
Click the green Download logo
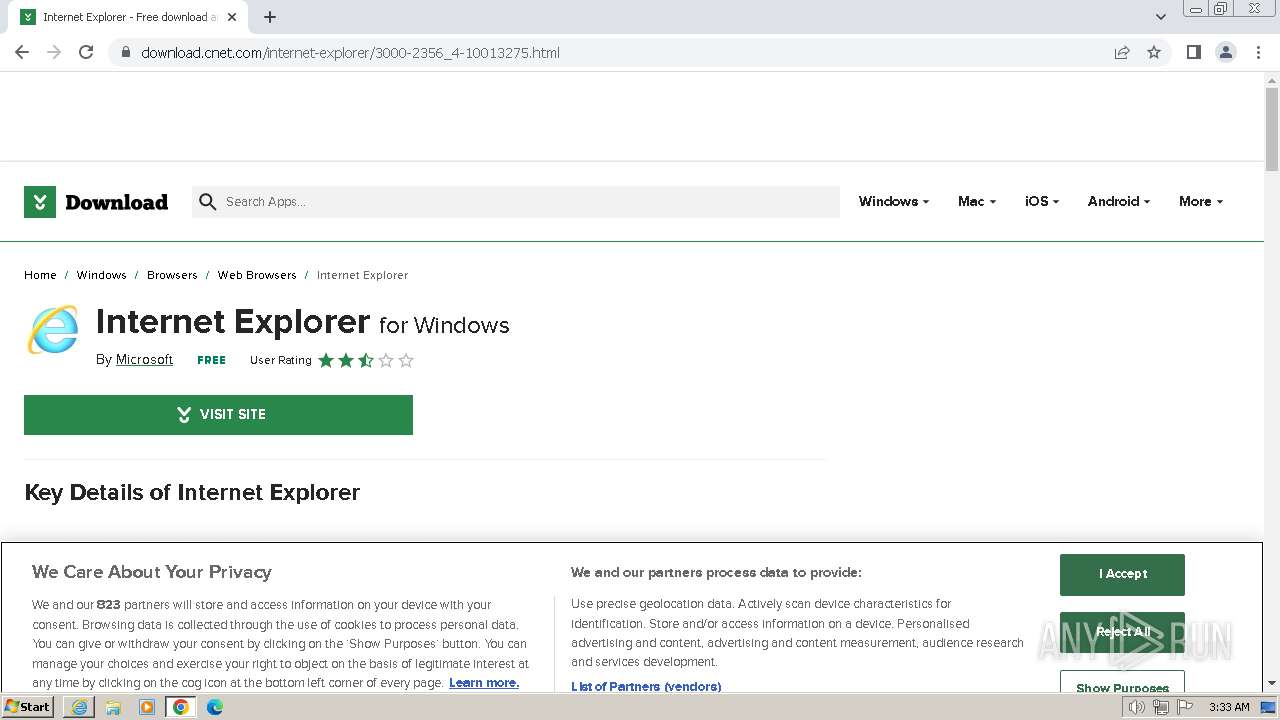click(x=96, y=202)
